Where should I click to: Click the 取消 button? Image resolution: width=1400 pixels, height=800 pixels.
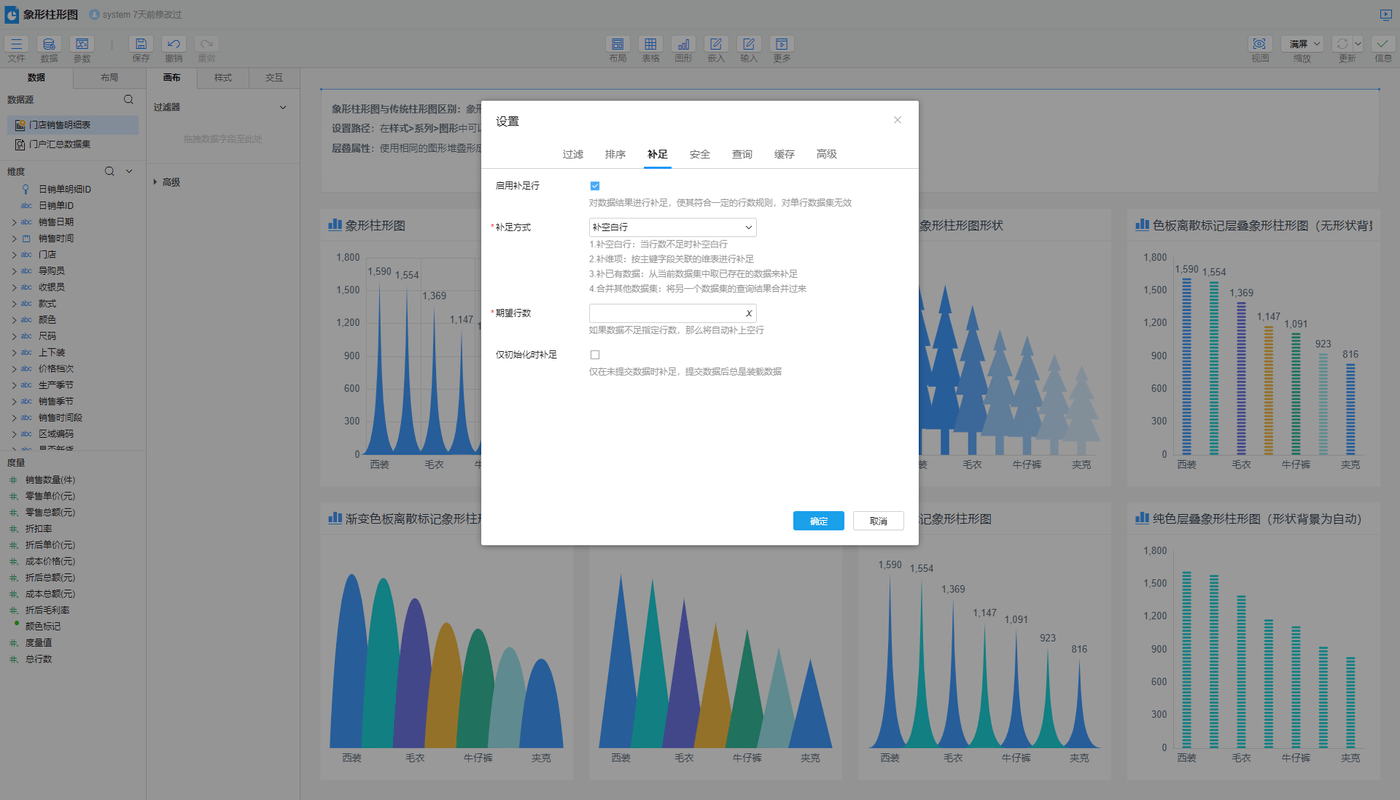(x=878, y=521)
